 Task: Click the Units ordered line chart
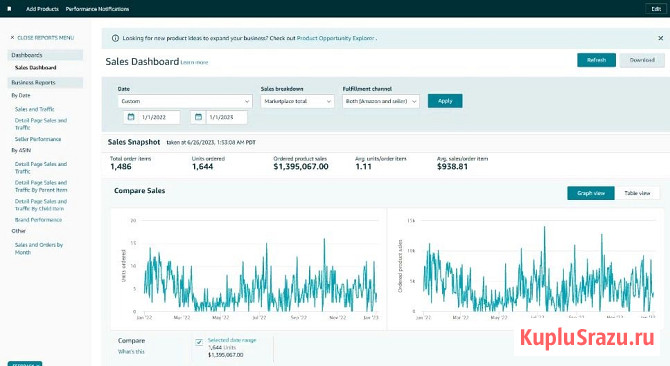click(260, 275)
